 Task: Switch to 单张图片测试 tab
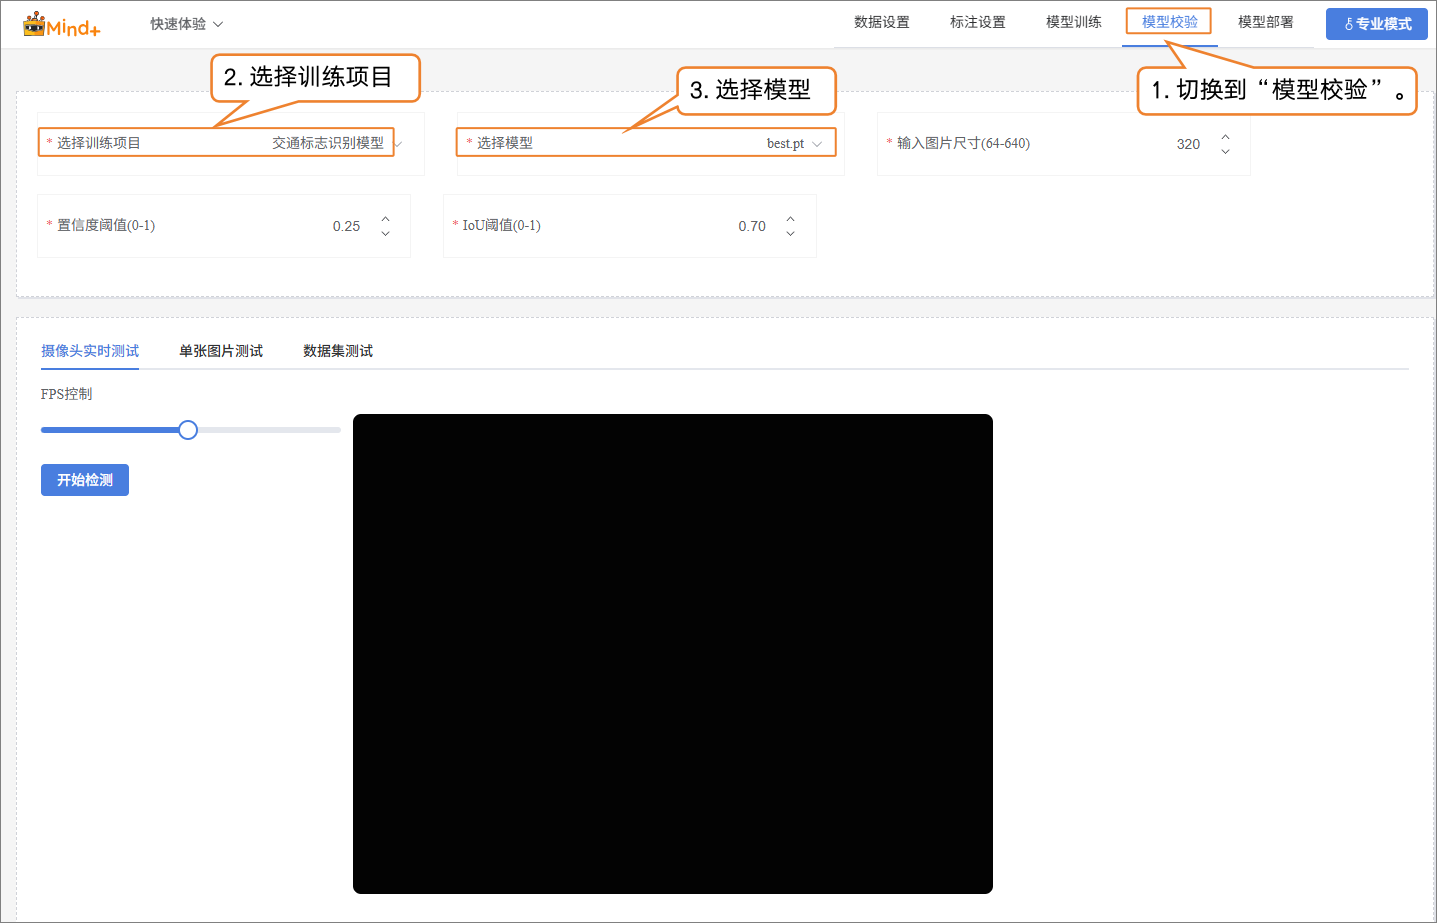(220, 351)
